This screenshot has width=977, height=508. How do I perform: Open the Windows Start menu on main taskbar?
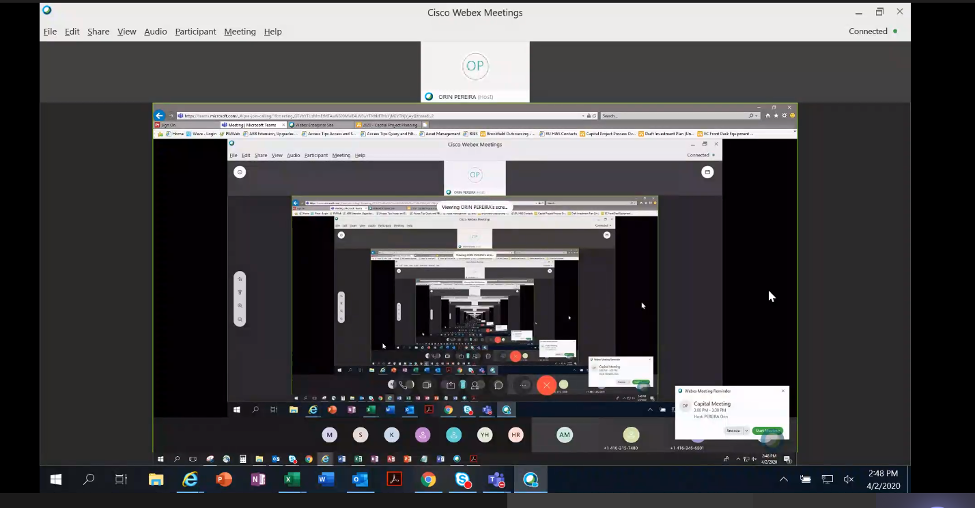pos(55,479)
